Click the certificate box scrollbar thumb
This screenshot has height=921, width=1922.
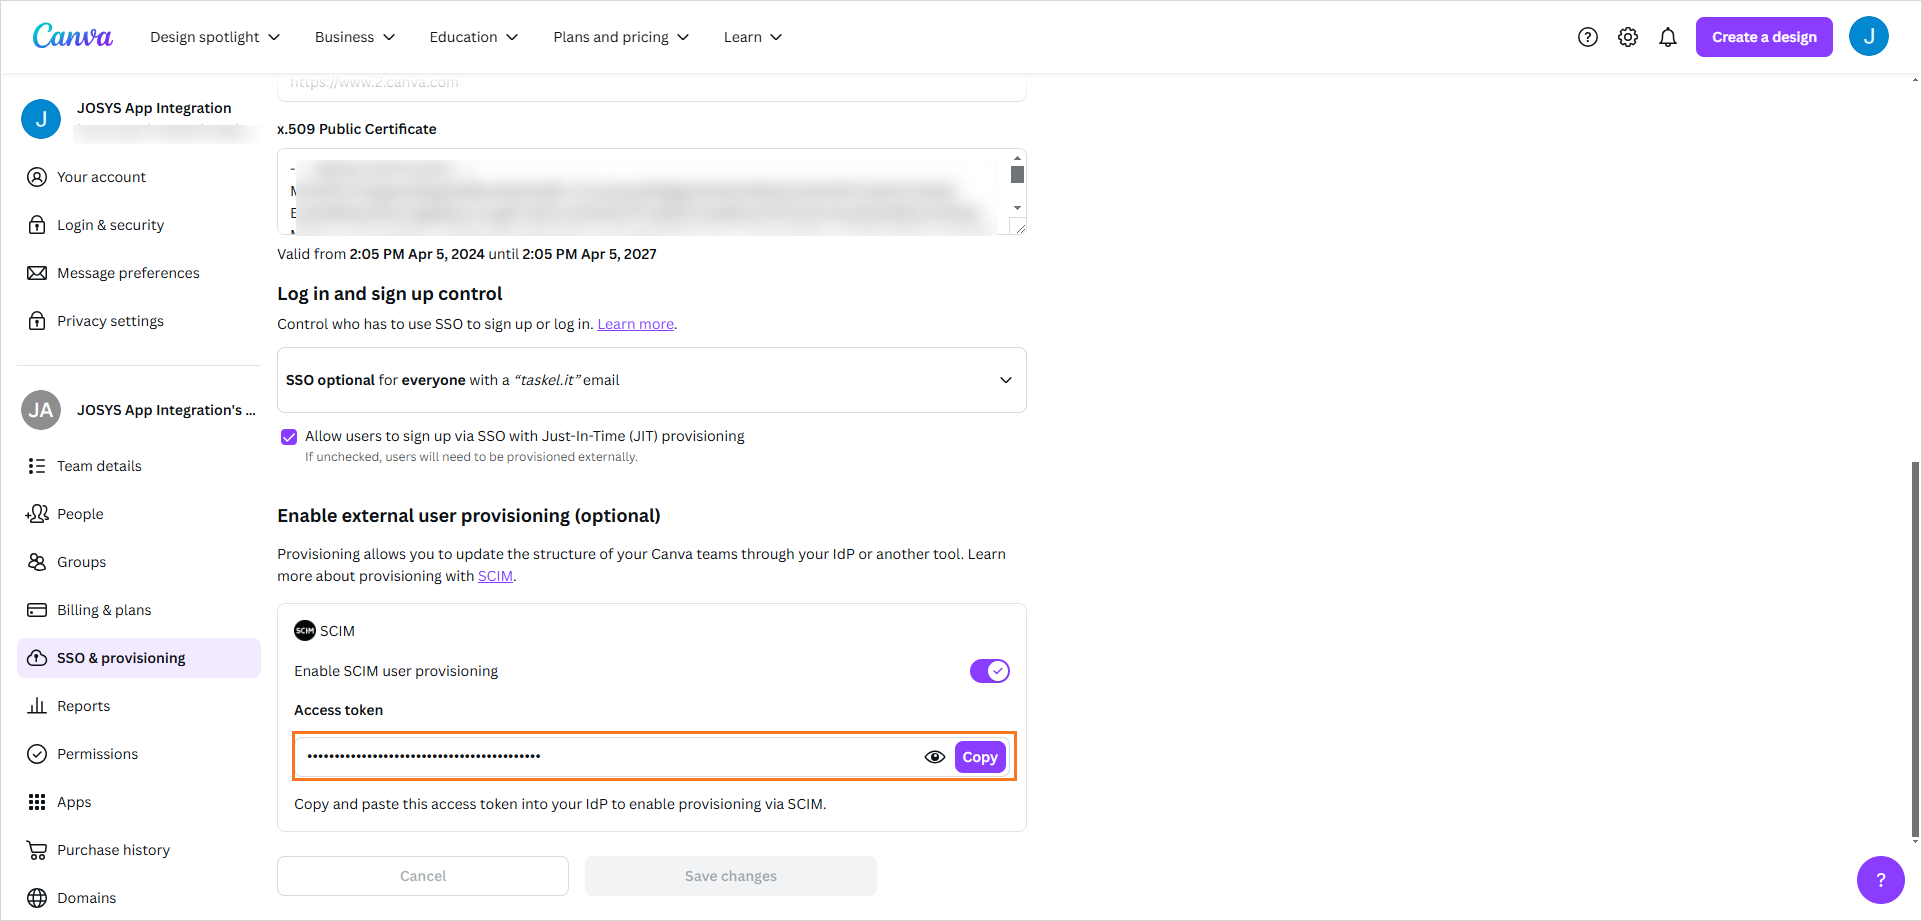(1017, 175)
